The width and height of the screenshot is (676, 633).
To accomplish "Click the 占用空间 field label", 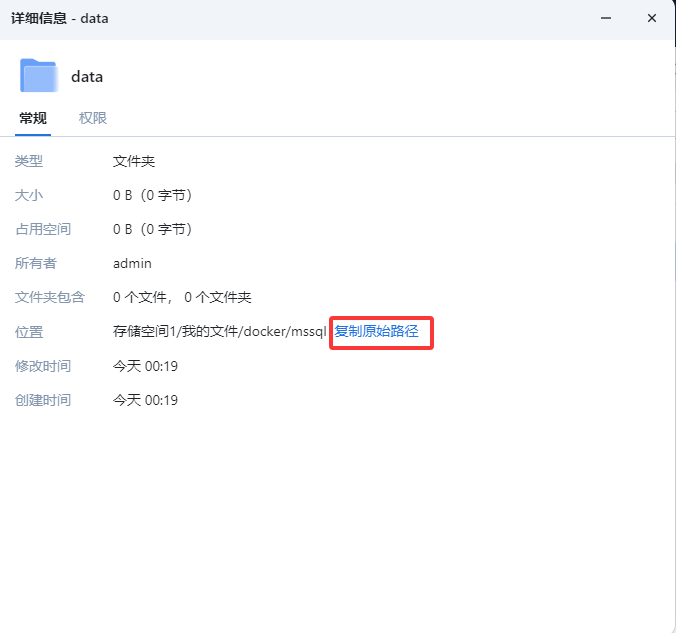I will pos(43,229).
